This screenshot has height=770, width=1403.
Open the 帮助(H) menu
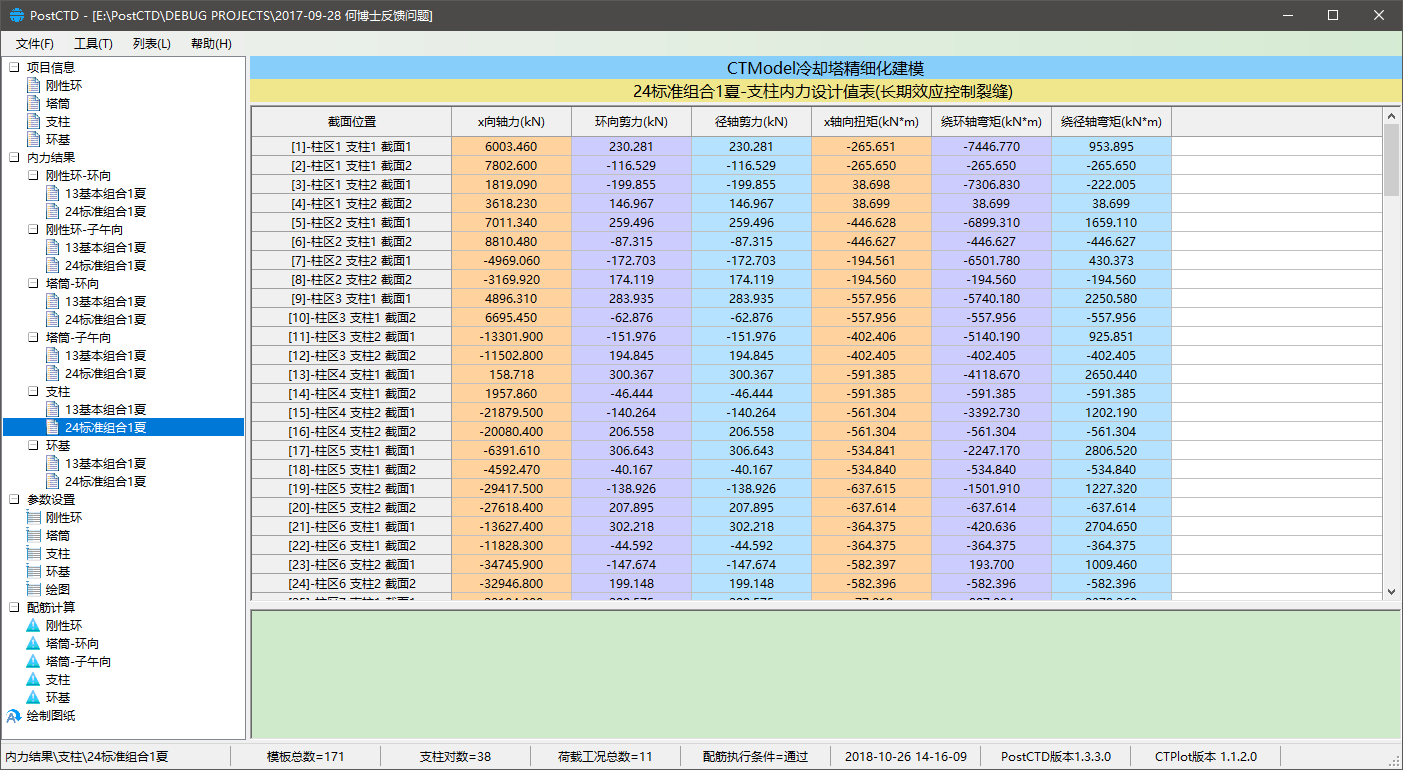pos(211,44)
